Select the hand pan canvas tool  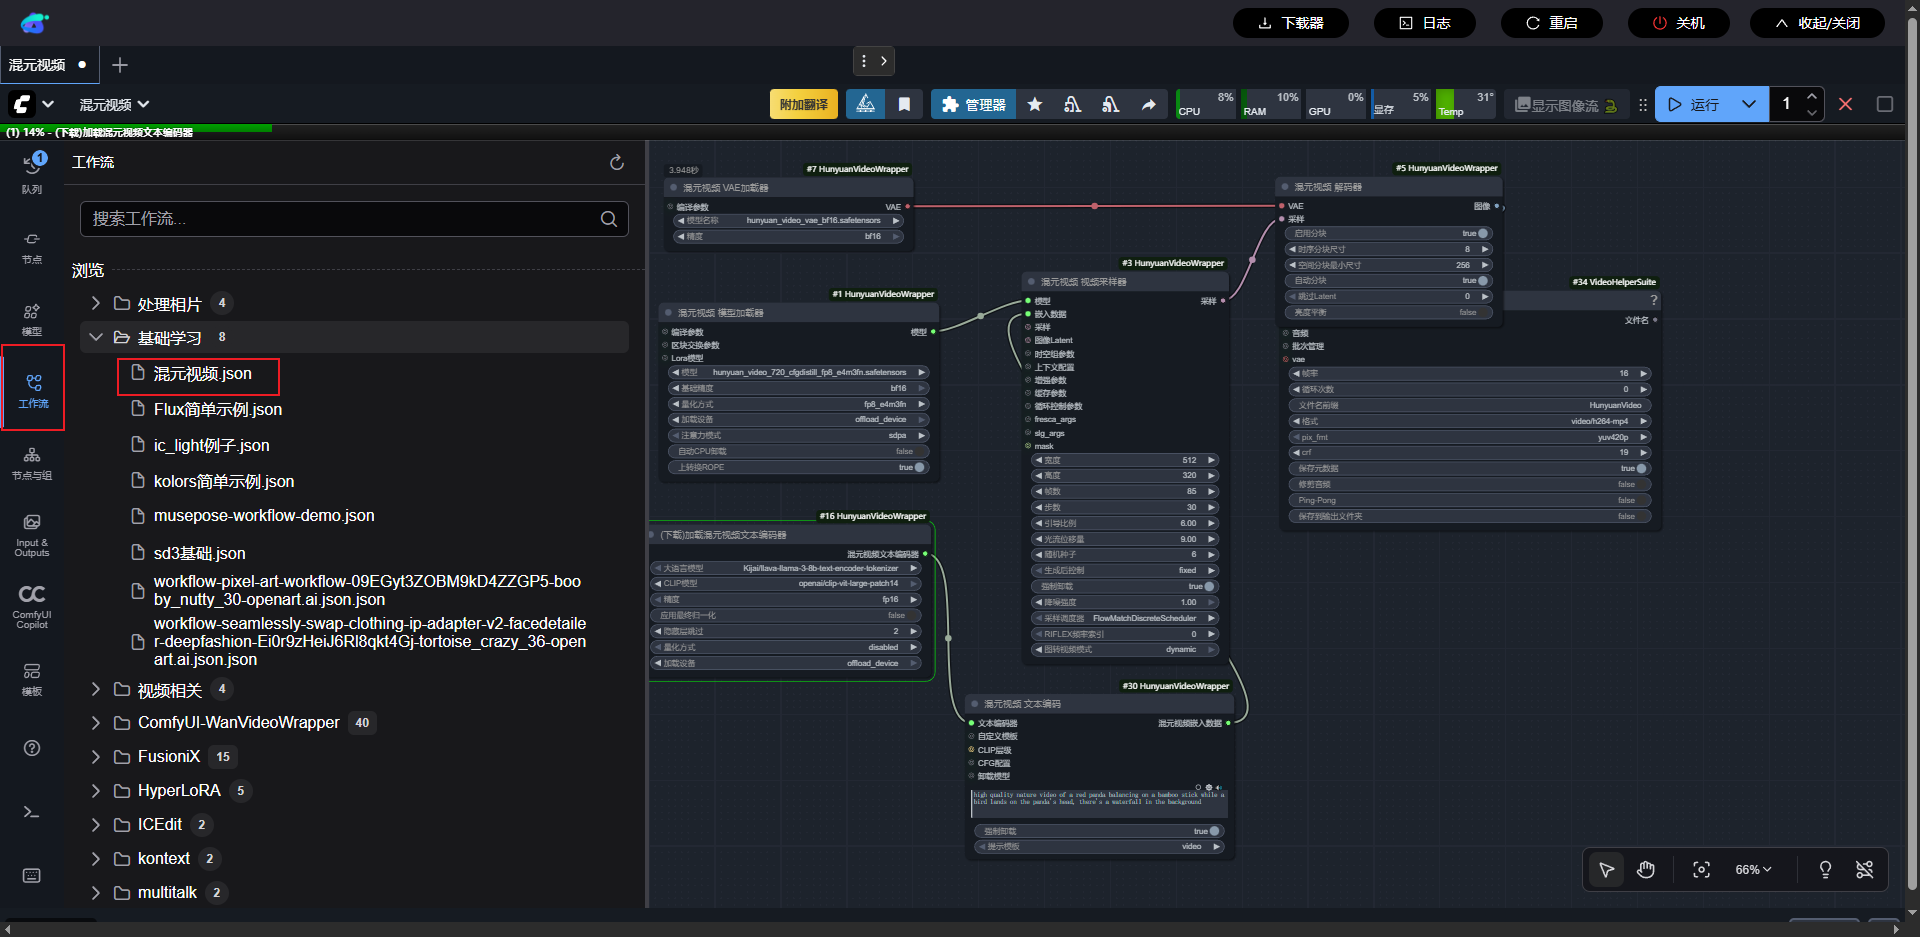1646,870
